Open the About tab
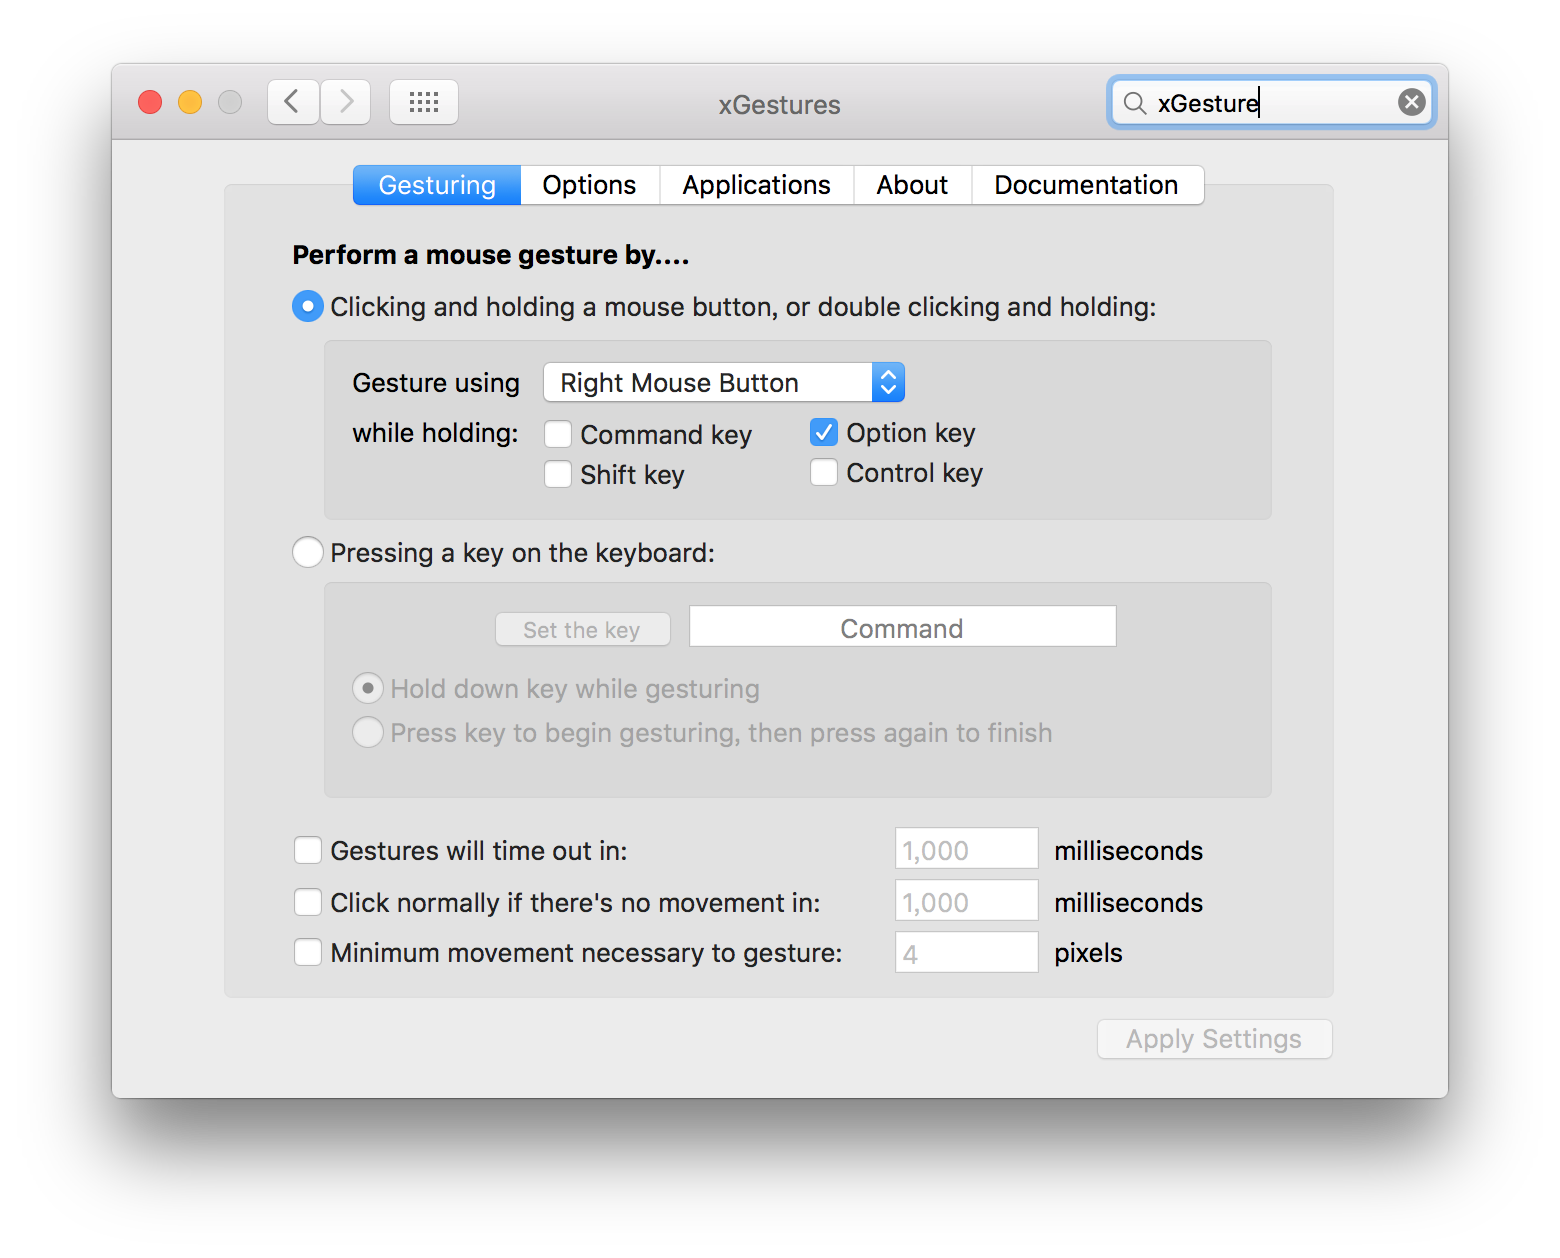Viewport: 1560px width, 1258px height. (913, 185)
